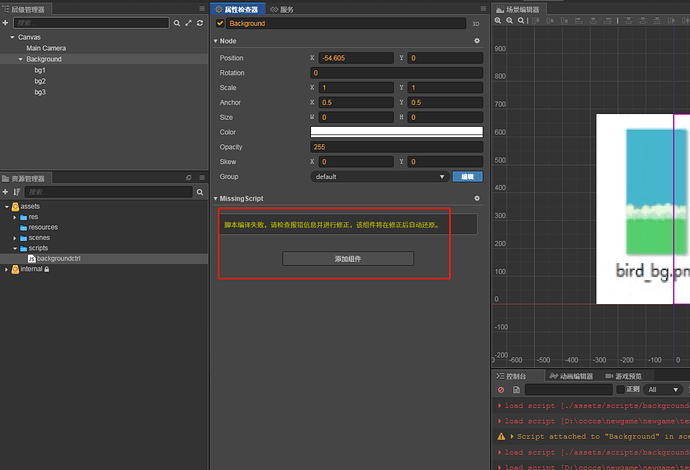The width and height of the screenshot is (690, 470).
Task: Toggle 3D mode for node
Action: coord(476,24)
